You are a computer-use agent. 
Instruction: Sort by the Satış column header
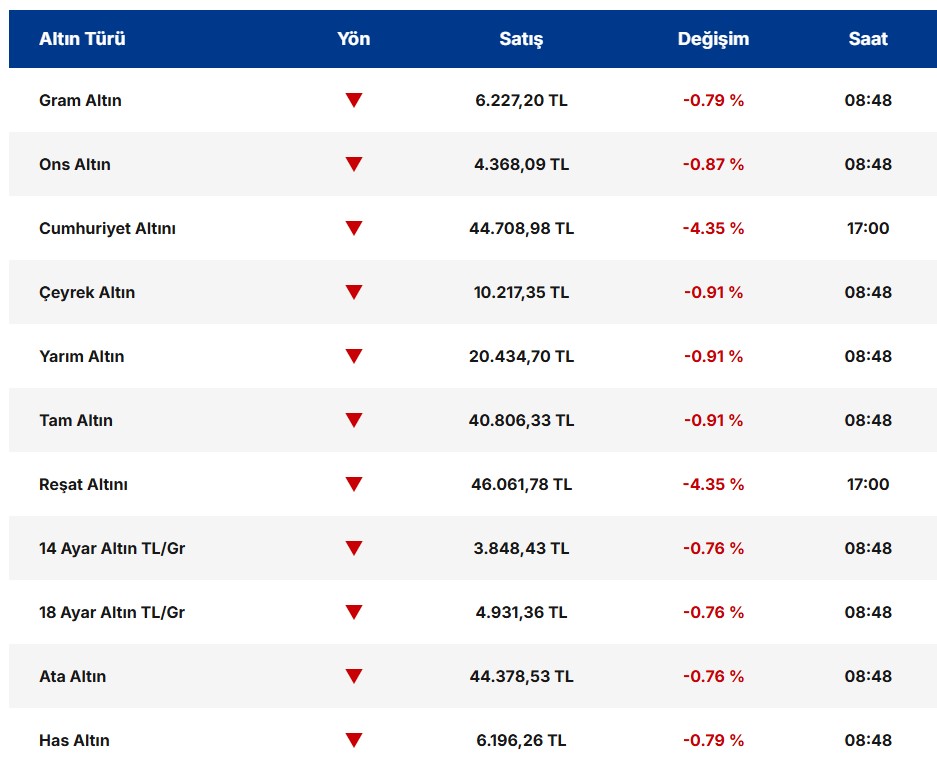(x=521, y=39)
